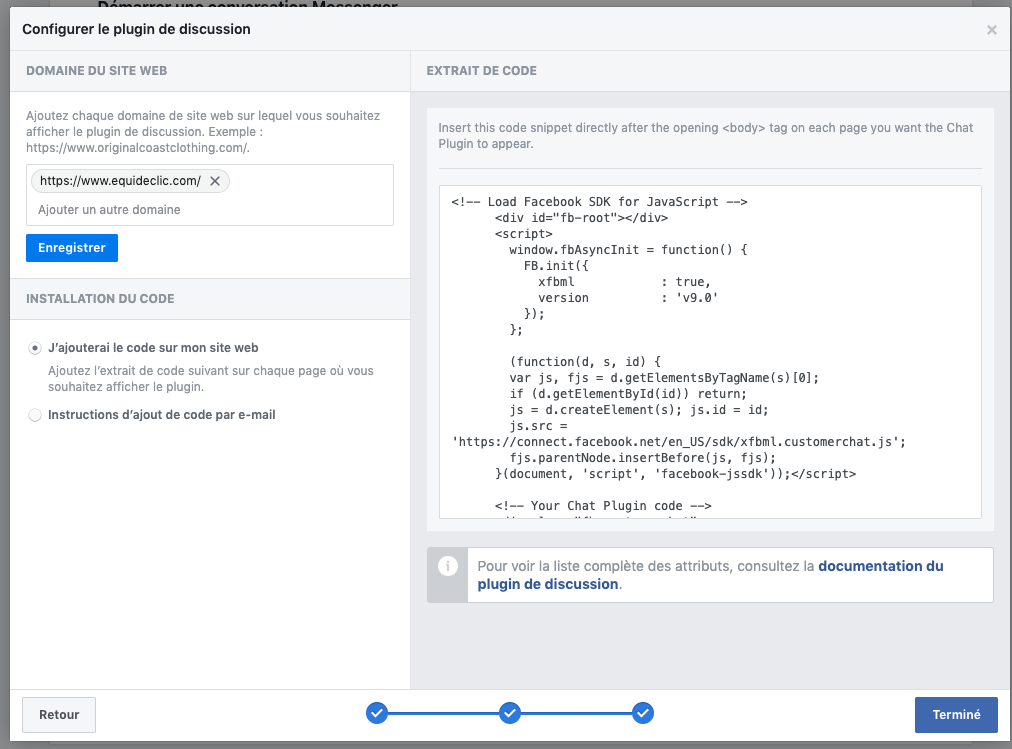Click the second progress step checkmark
Screen dimensions: 1012x749
click(510, 713)
